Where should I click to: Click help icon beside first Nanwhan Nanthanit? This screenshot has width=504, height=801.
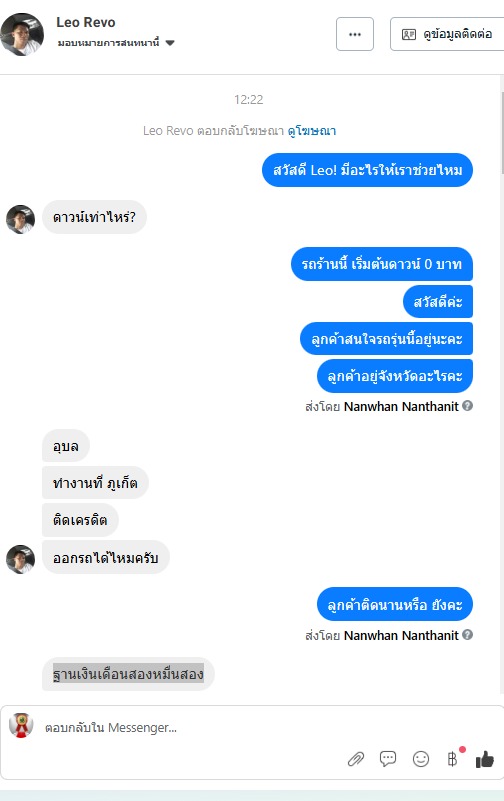click(467, 406)
